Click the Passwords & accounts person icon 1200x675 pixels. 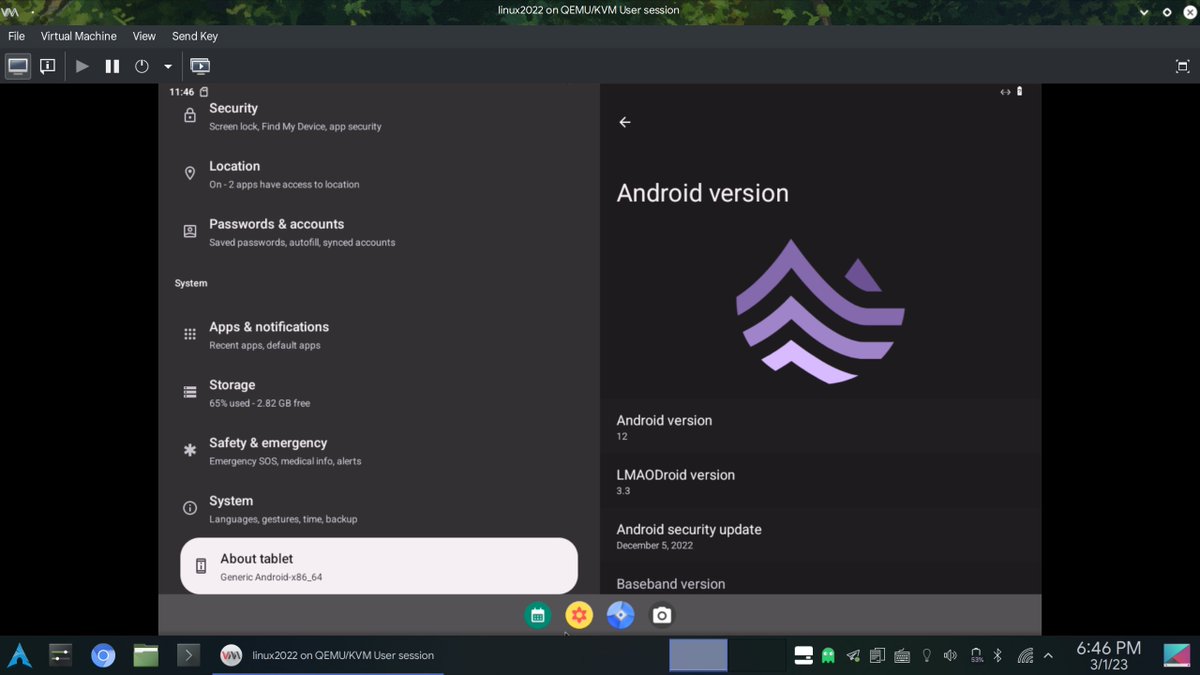[x=190, y=232]
